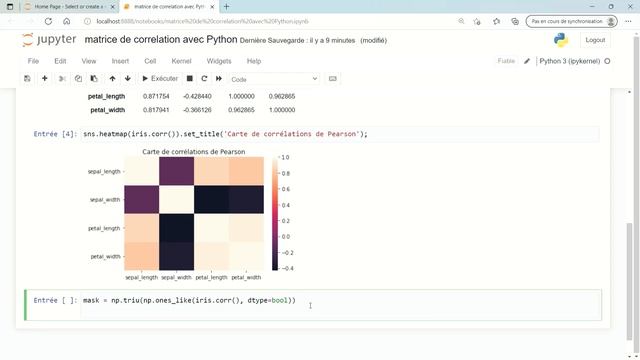
Task: Open browser collections icon
Action: tap(515, 21)
